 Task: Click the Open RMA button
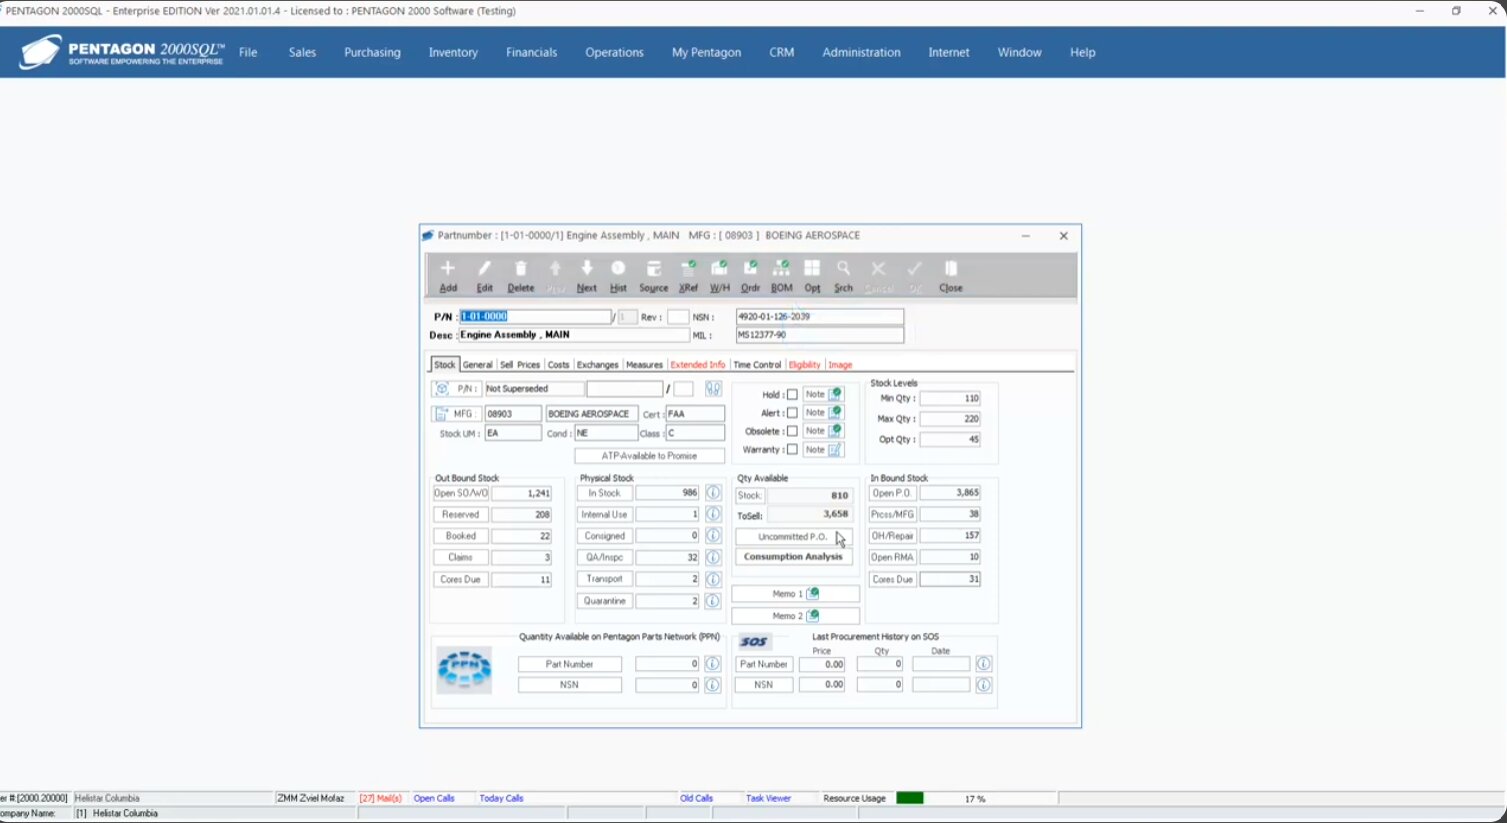tap(891, 557)
